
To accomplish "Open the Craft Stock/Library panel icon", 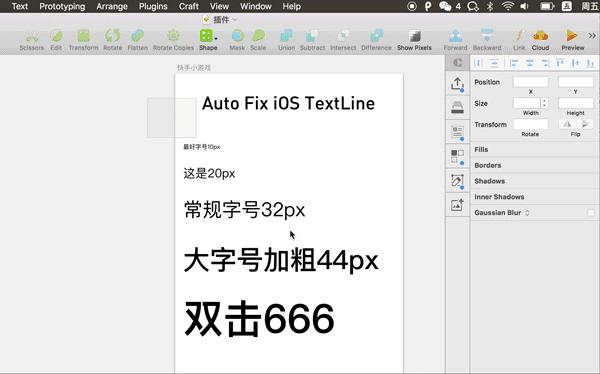I will click(457, 108).
